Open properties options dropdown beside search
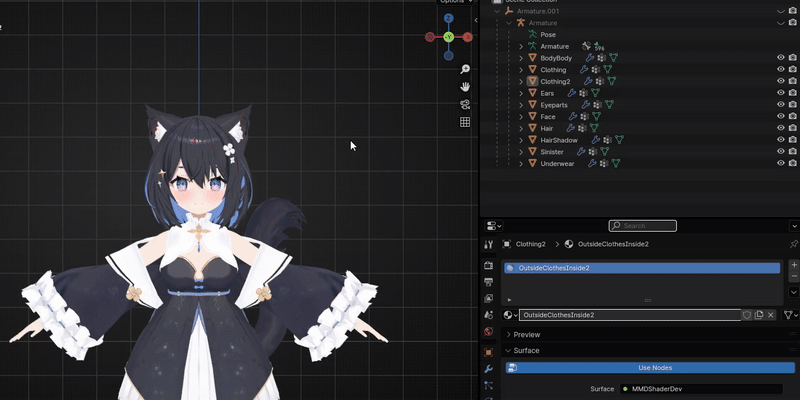The width and height of the screenshot is (800, 400). click(x=794, y=226)
